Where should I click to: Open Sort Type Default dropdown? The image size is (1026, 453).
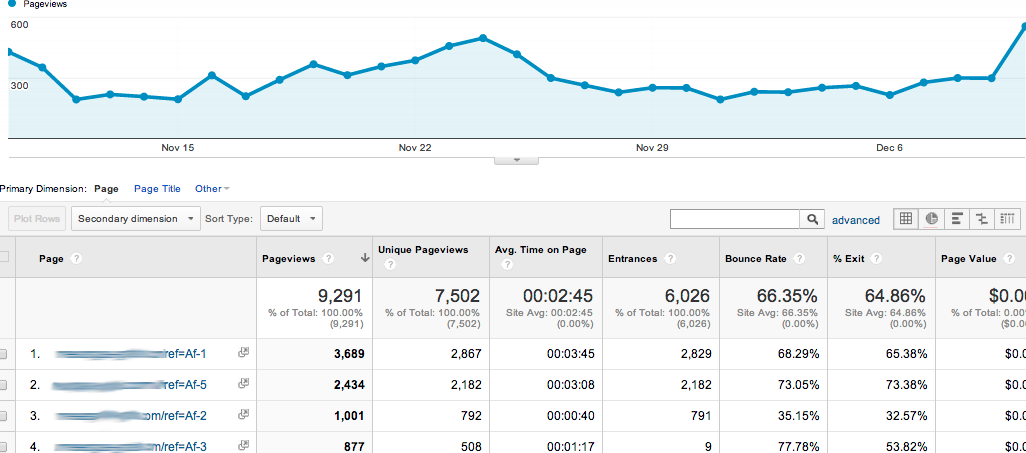coord(291,219)
